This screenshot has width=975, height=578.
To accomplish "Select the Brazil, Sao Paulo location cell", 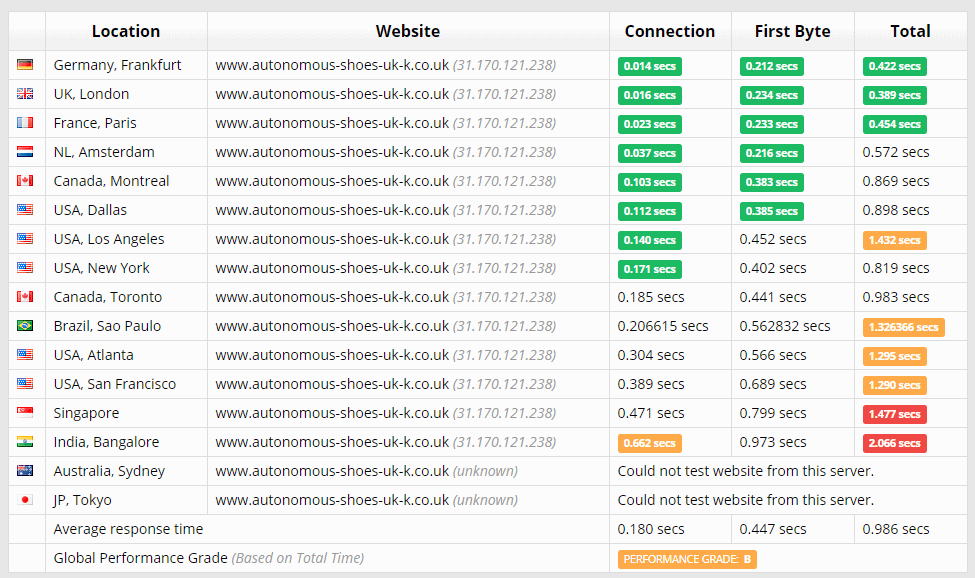I will tap(126, 326).
